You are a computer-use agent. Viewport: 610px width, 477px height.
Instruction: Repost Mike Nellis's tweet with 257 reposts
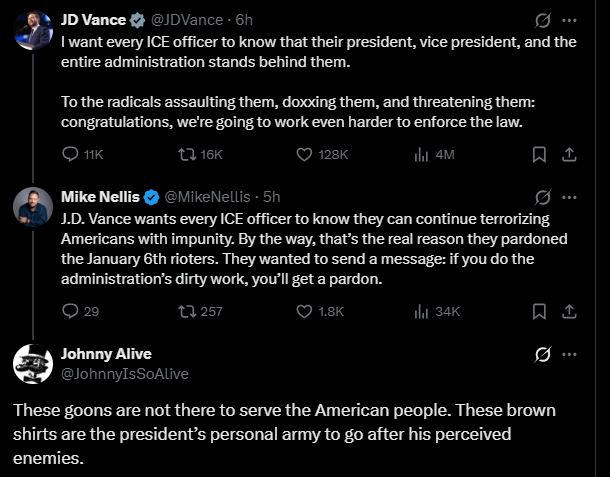pyautogui.click(x=186, y=311)
